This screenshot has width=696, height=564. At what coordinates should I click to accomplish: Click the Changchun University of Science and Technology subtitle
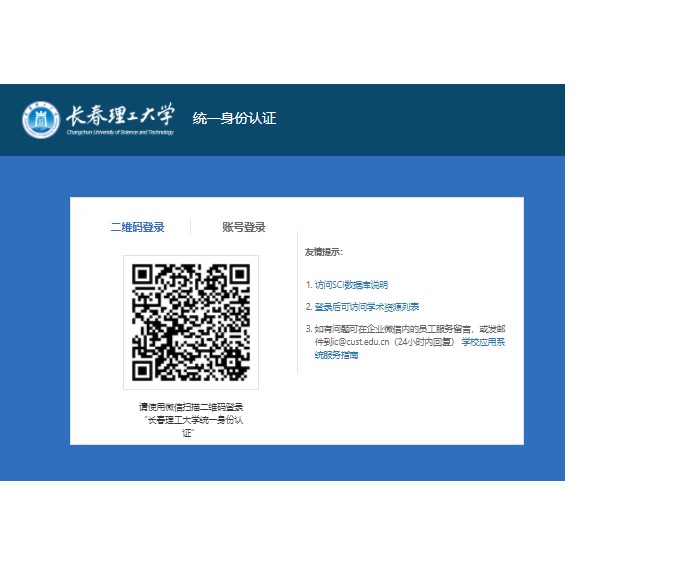(120, 132)
